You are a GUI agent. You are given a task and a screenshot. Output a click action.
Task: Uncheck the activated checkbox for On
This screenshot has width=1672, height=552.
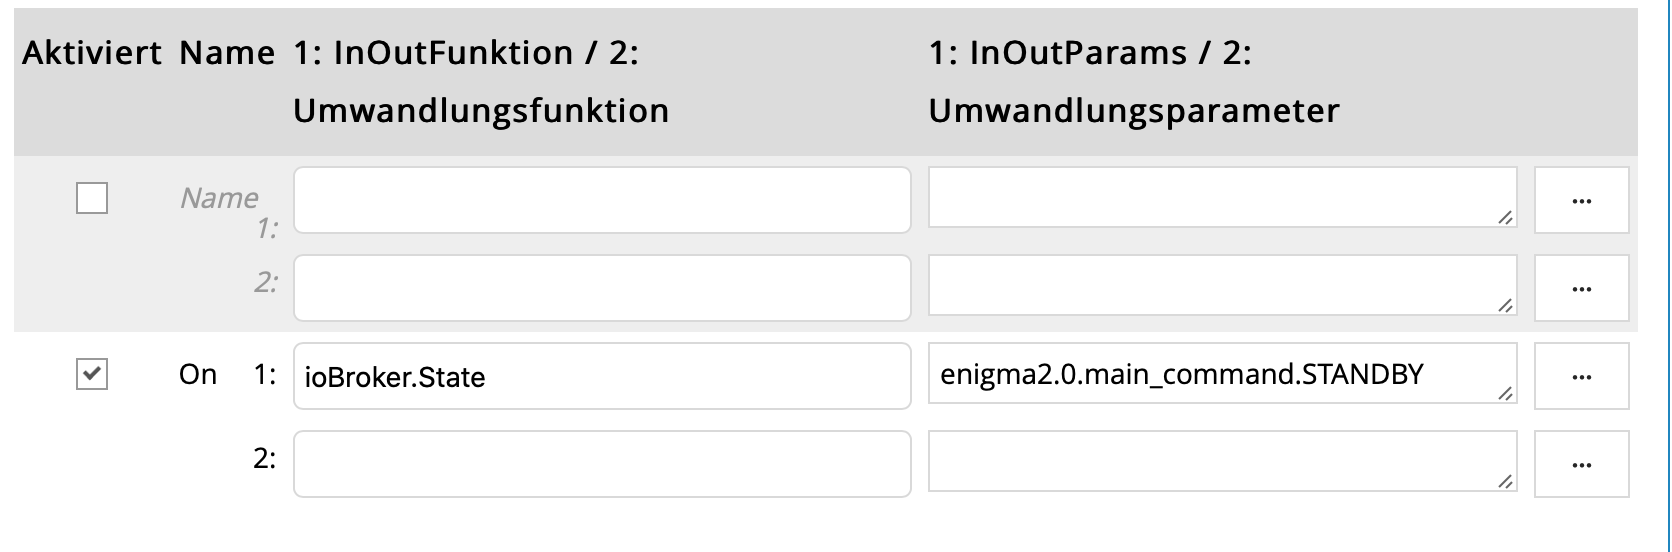tap(92, 374)
